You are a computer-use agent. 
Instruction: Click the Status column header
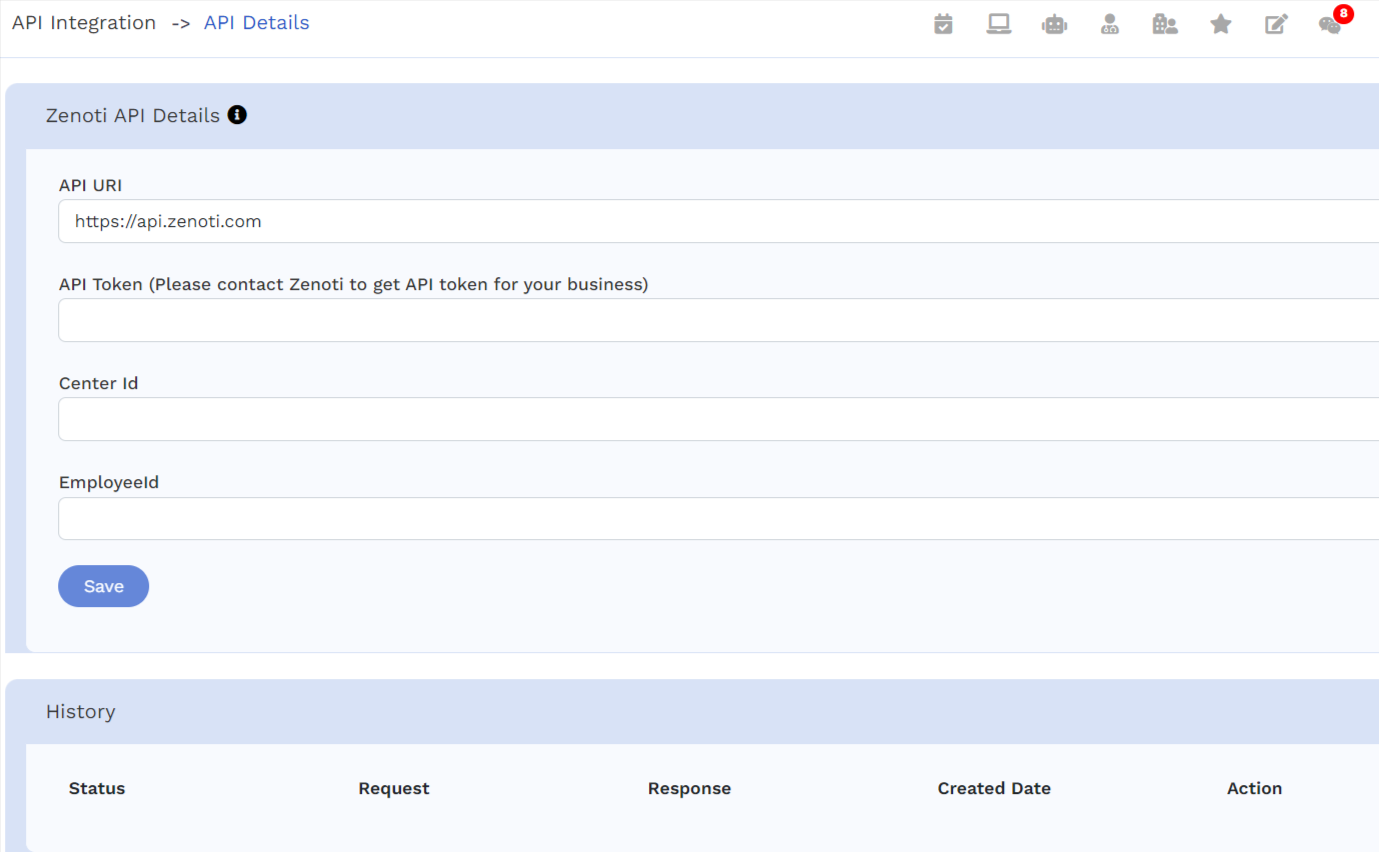[97, 788]
